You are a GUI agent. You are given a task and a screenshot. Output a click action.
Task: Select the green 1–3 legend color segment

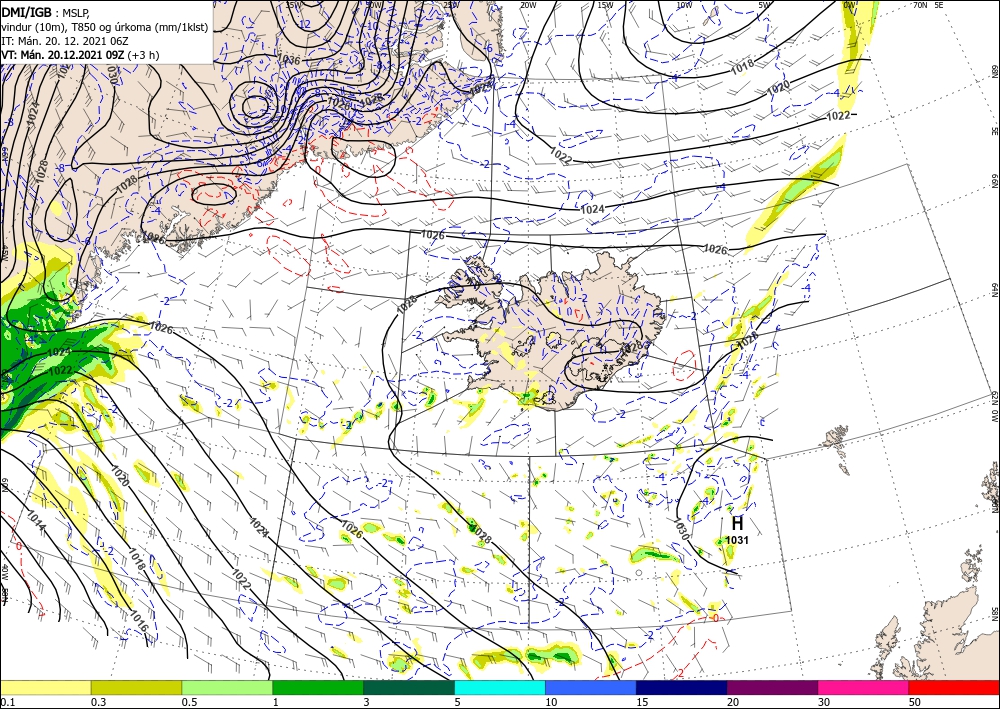coord(318,687)
